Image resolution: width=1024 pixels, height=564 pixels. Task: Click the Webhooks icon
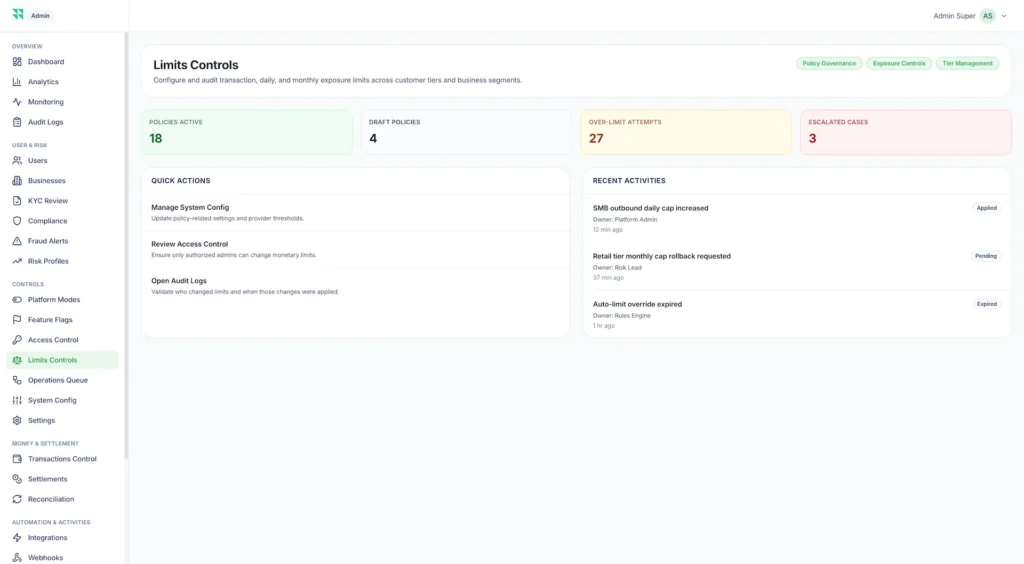(17, 557)
